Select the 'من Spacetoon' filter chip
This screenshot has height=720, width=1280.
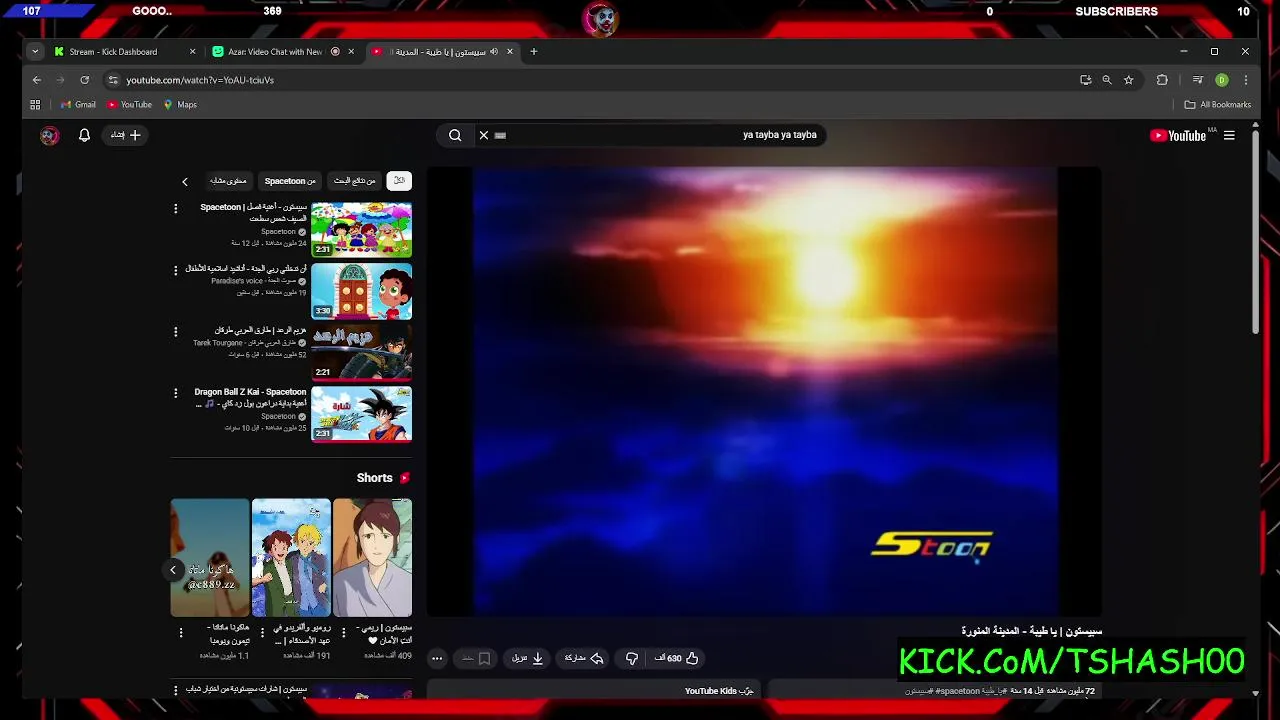tap(290, 181)
